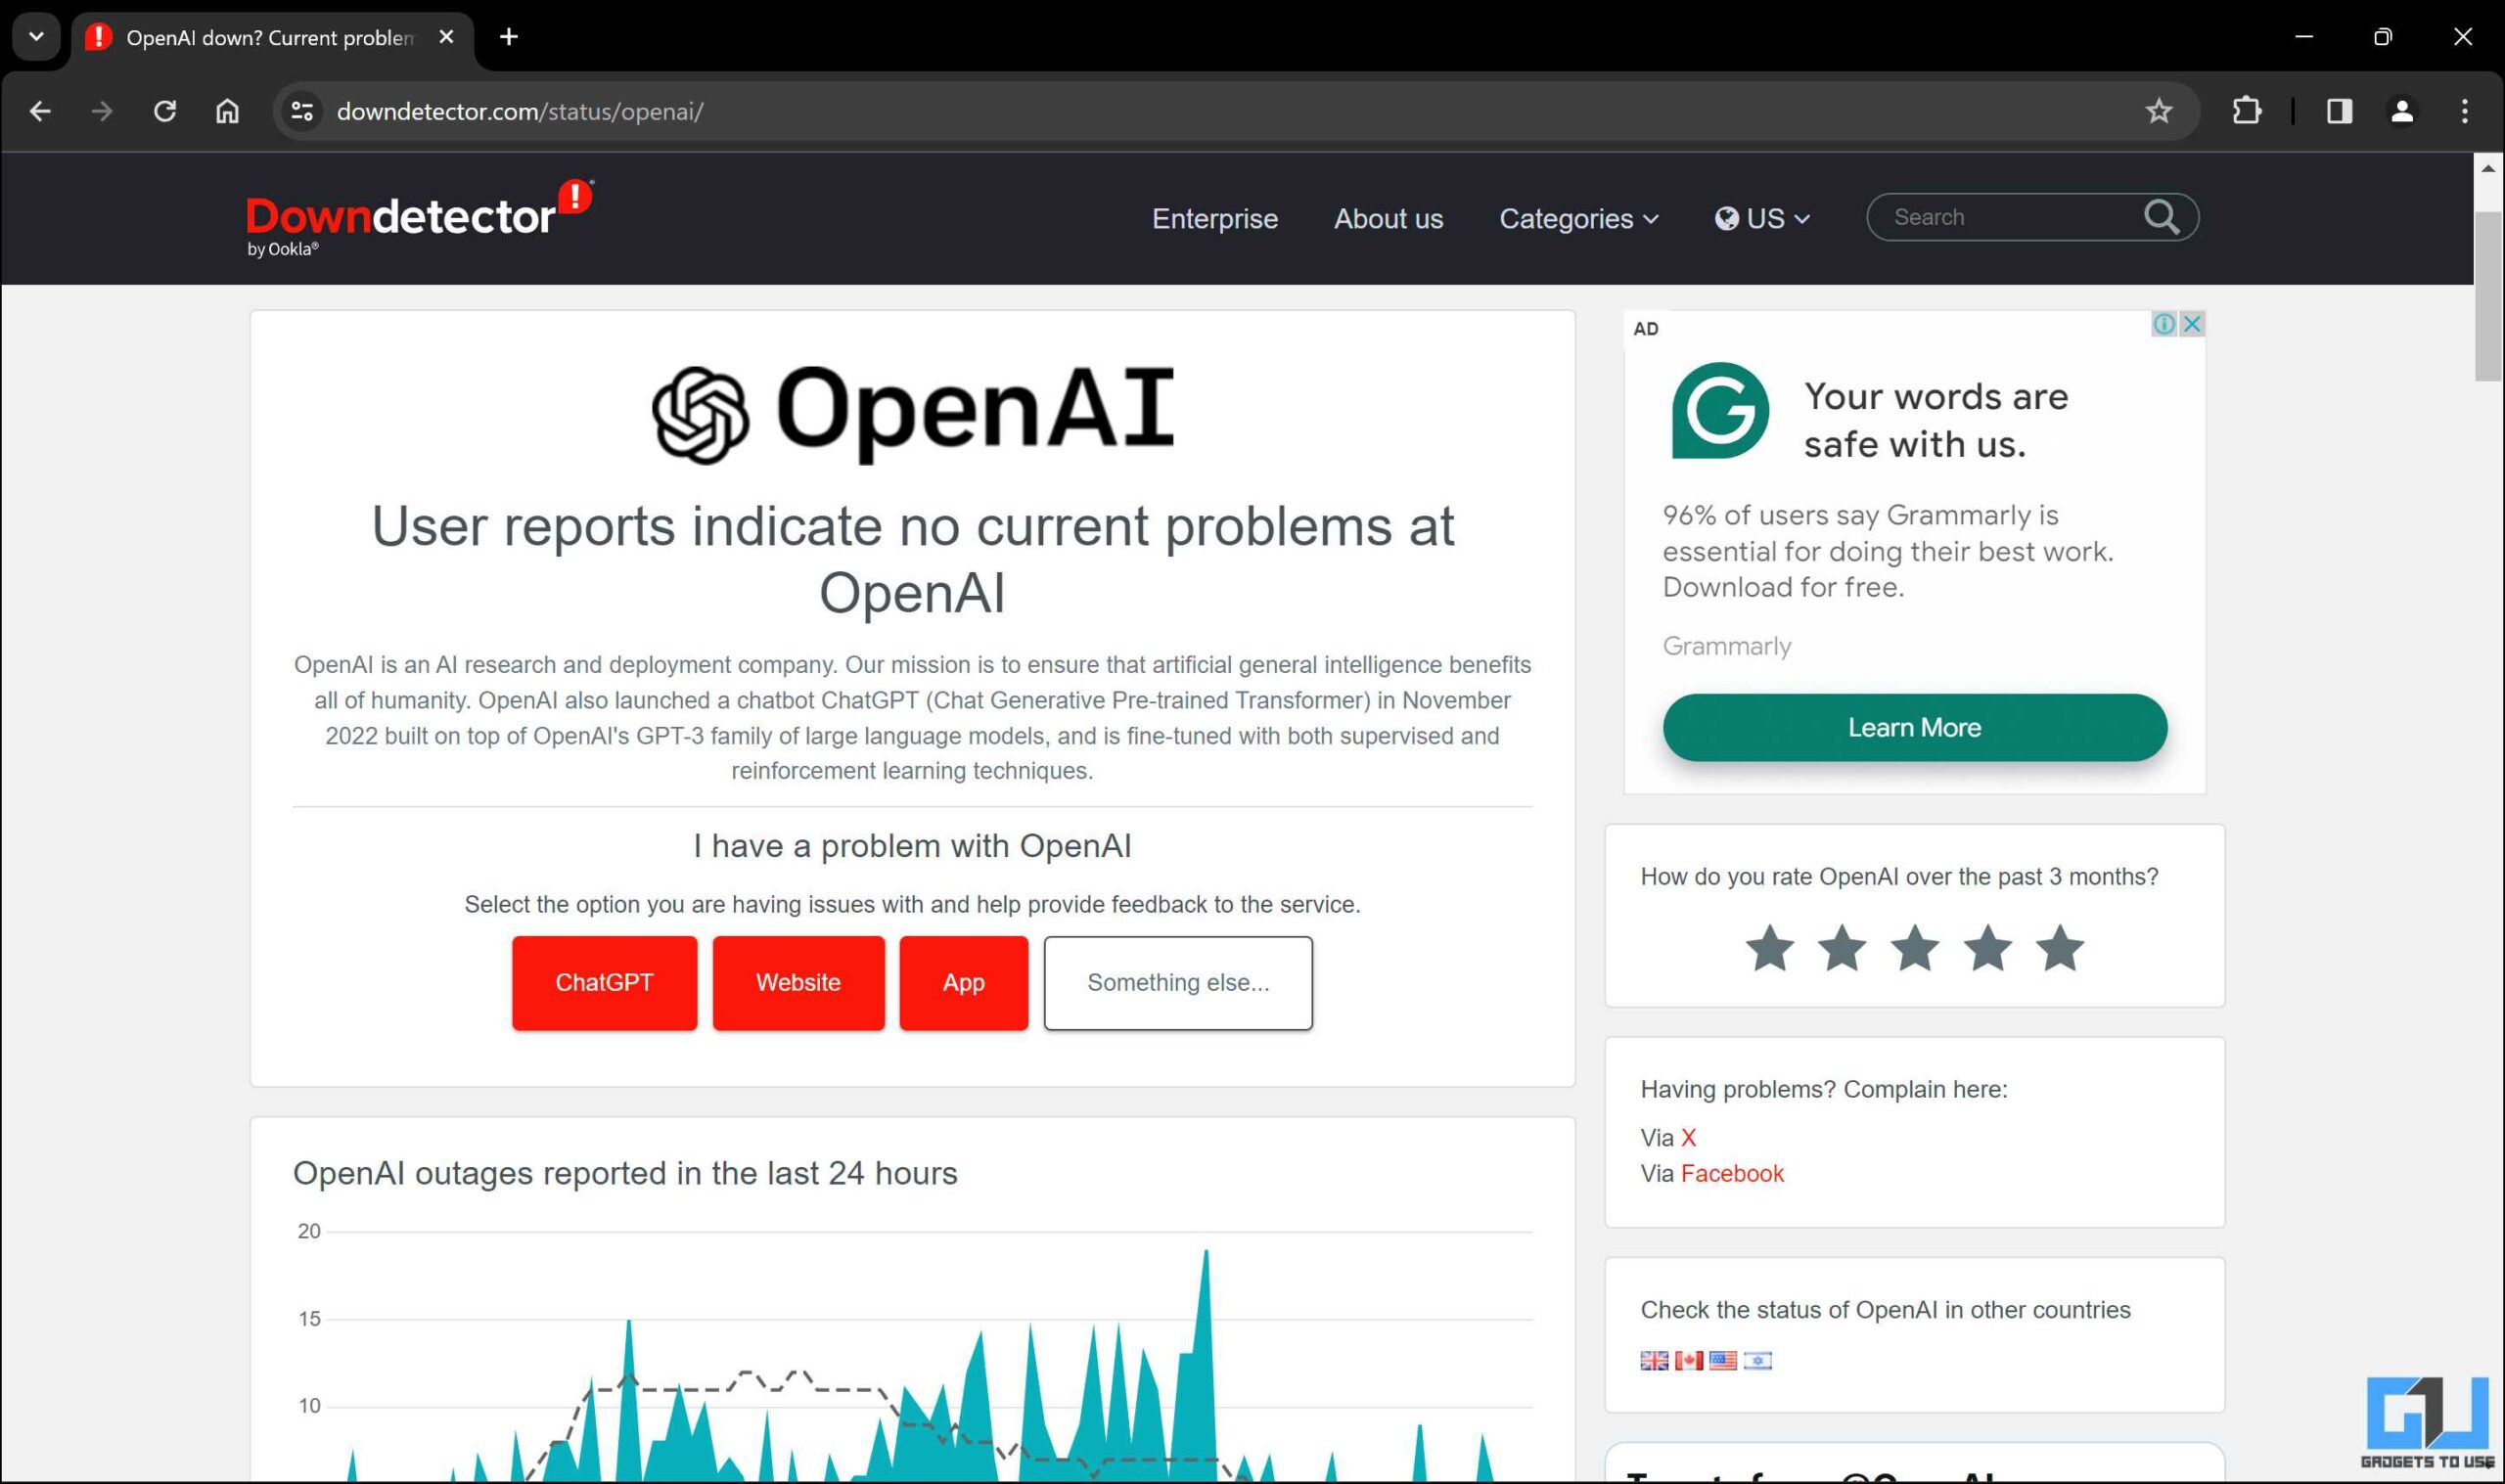Close the OpenAI down tab
This screenshot has width=2505, height=1484.
click(447, 37)
